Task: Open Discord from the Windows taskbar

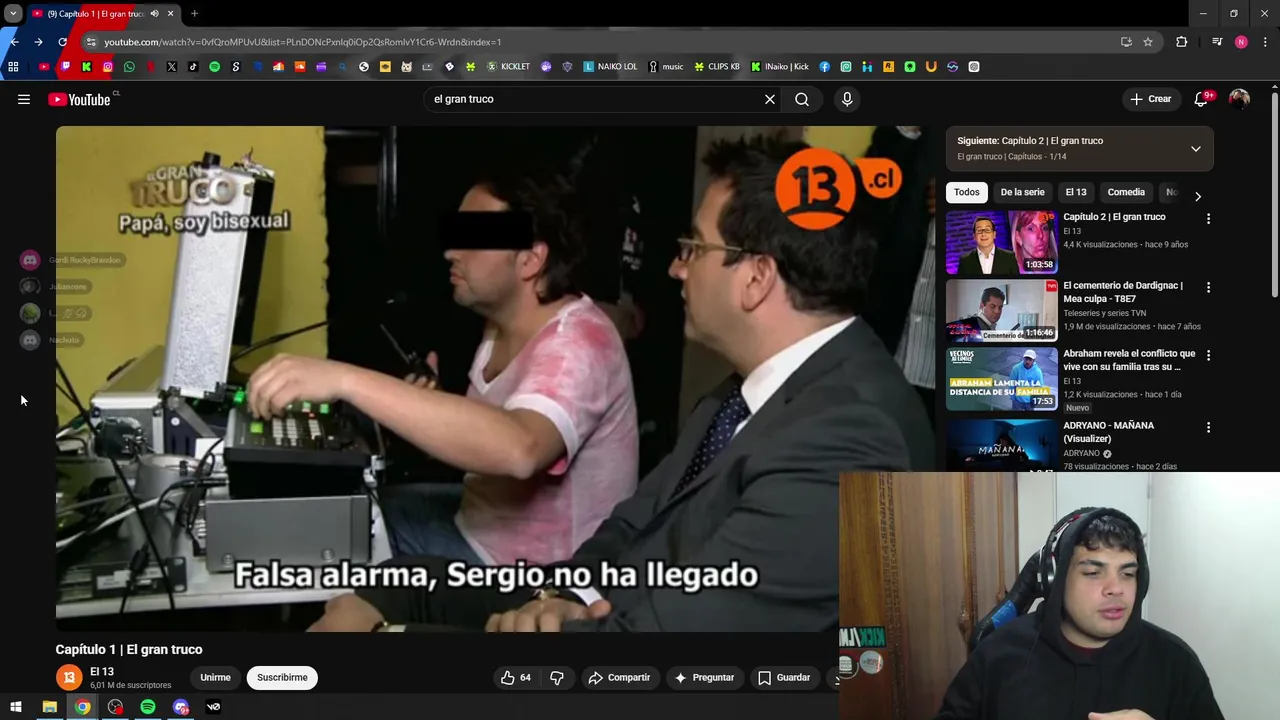Action: click(x=181, y=707)
